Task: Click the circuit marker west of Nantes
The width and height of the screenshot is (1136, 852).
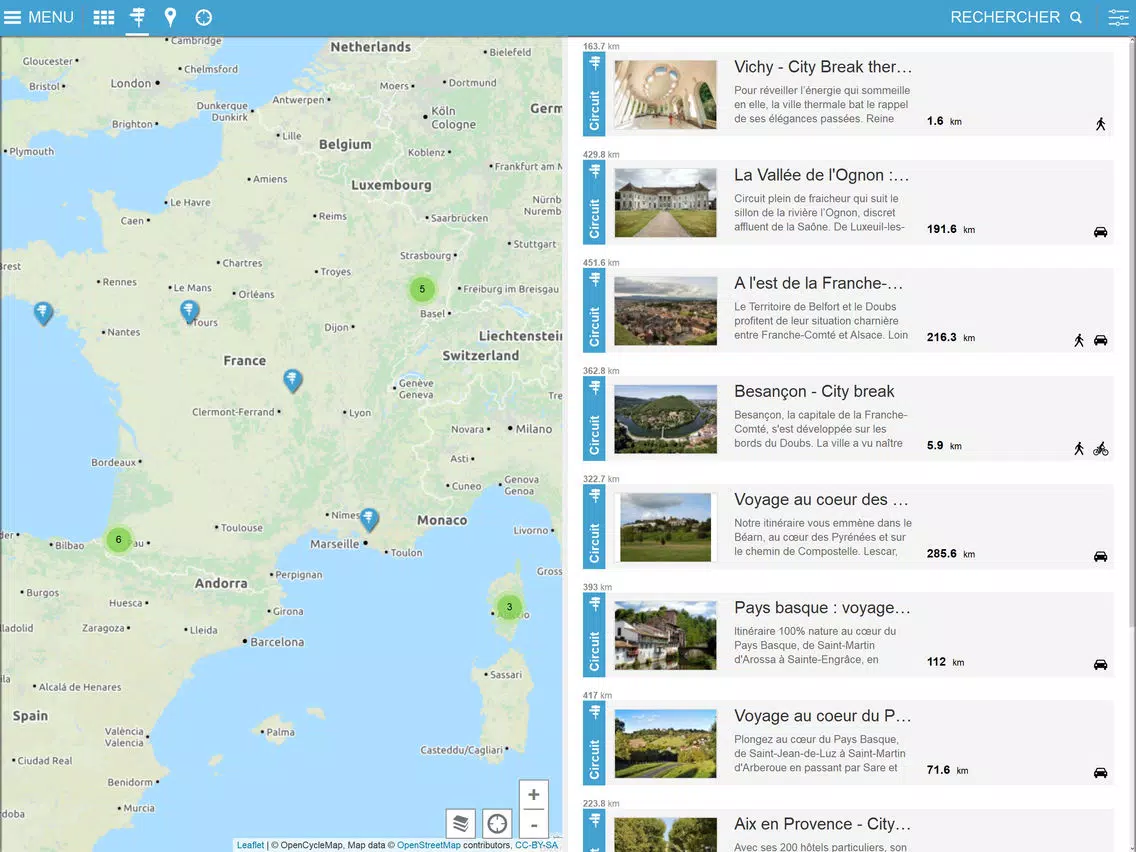Action: point(43,313)
